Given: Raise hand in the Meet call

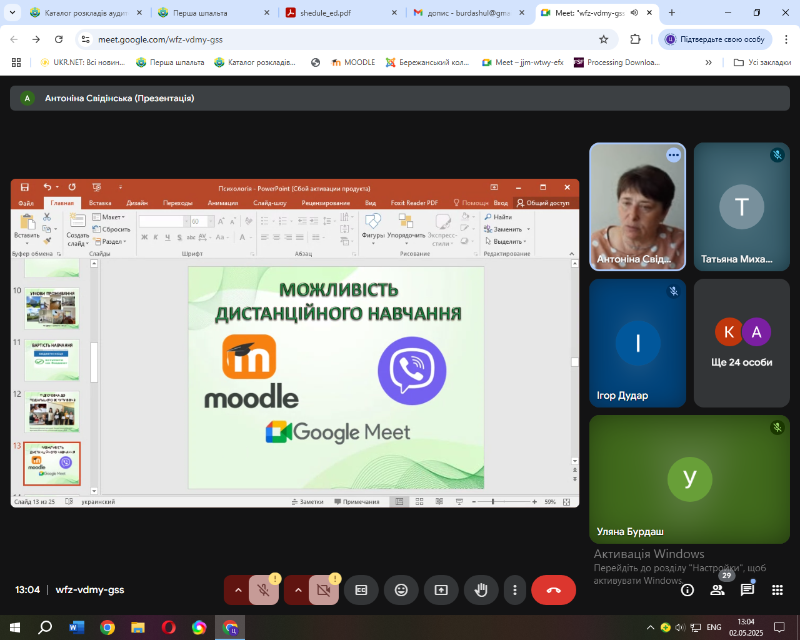Looking at the screenshot, I should pyautogui.click(x=480, y=590).
